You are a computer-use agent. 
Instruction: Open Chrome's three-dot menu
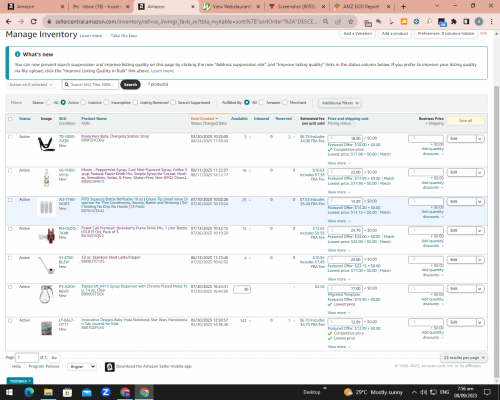[491, 21]
